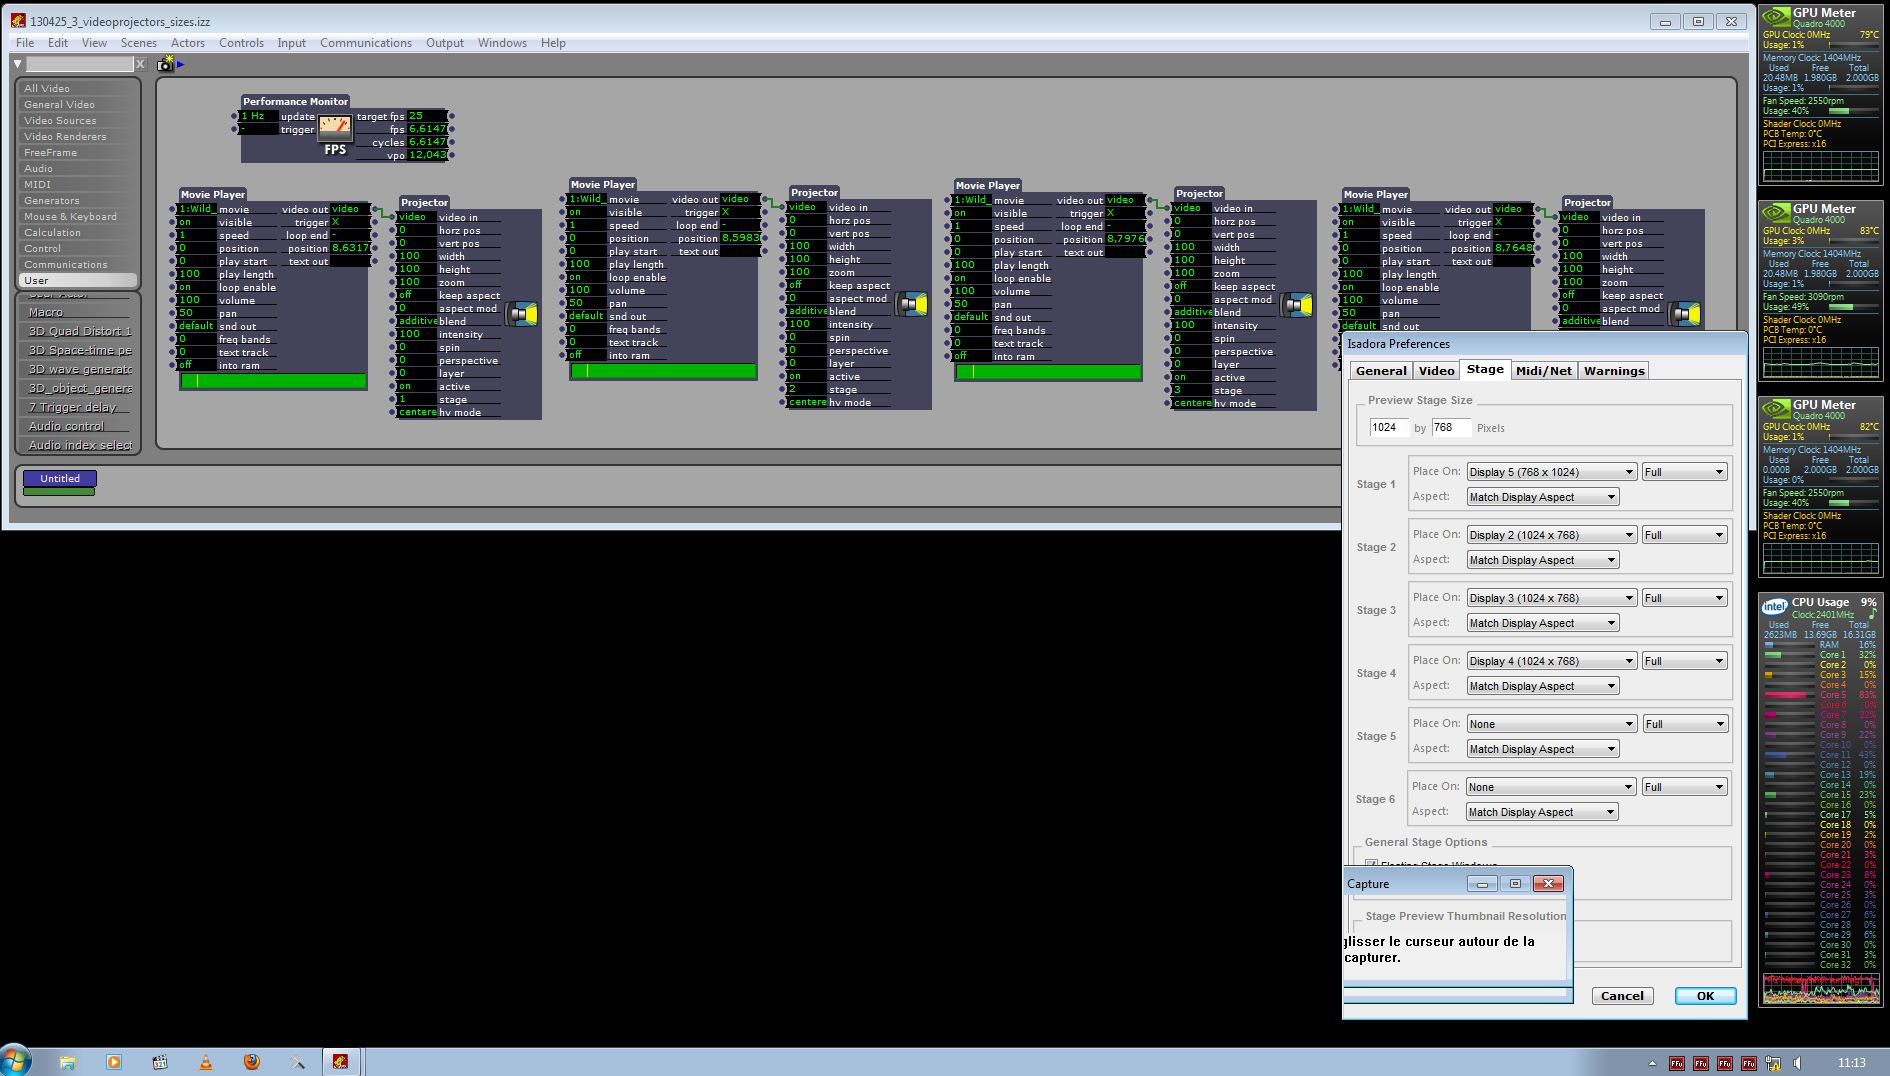
Task: Open the Communications menu
Action: tap(366, 43)
